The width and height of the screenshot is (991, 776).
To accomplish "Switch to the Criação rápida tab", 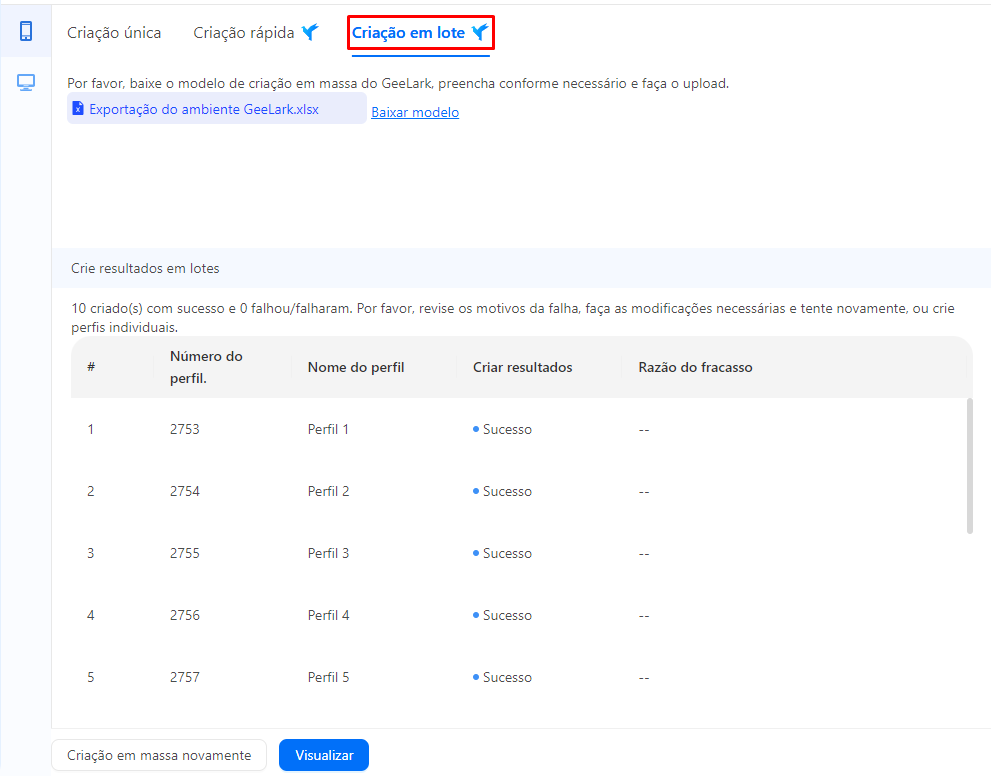I will [244, 33].
